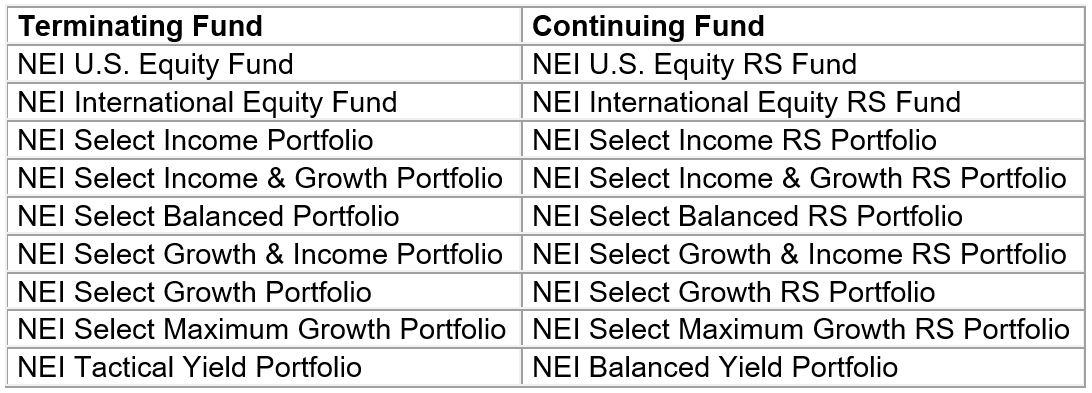Click NEI International Equity RS Fund cell
The image size is (1092, 393).
(x=803, y=102)
